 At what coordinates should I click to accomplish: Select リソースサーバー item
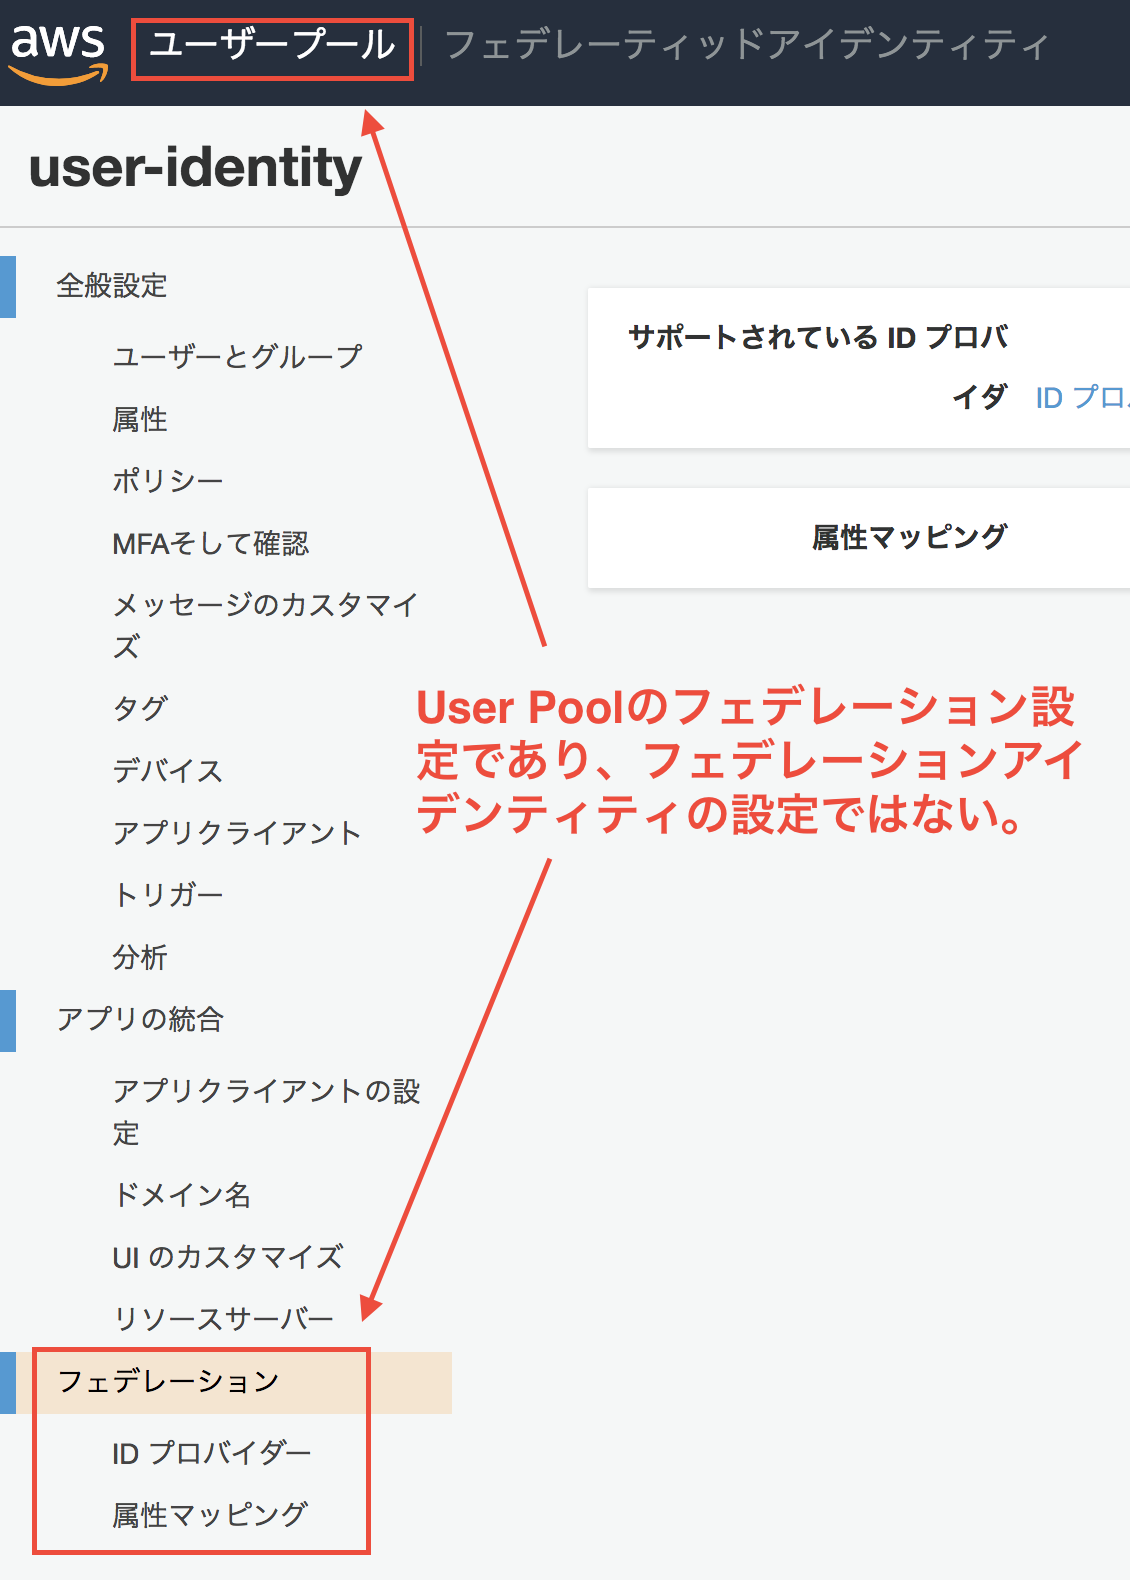point(223,1319)
